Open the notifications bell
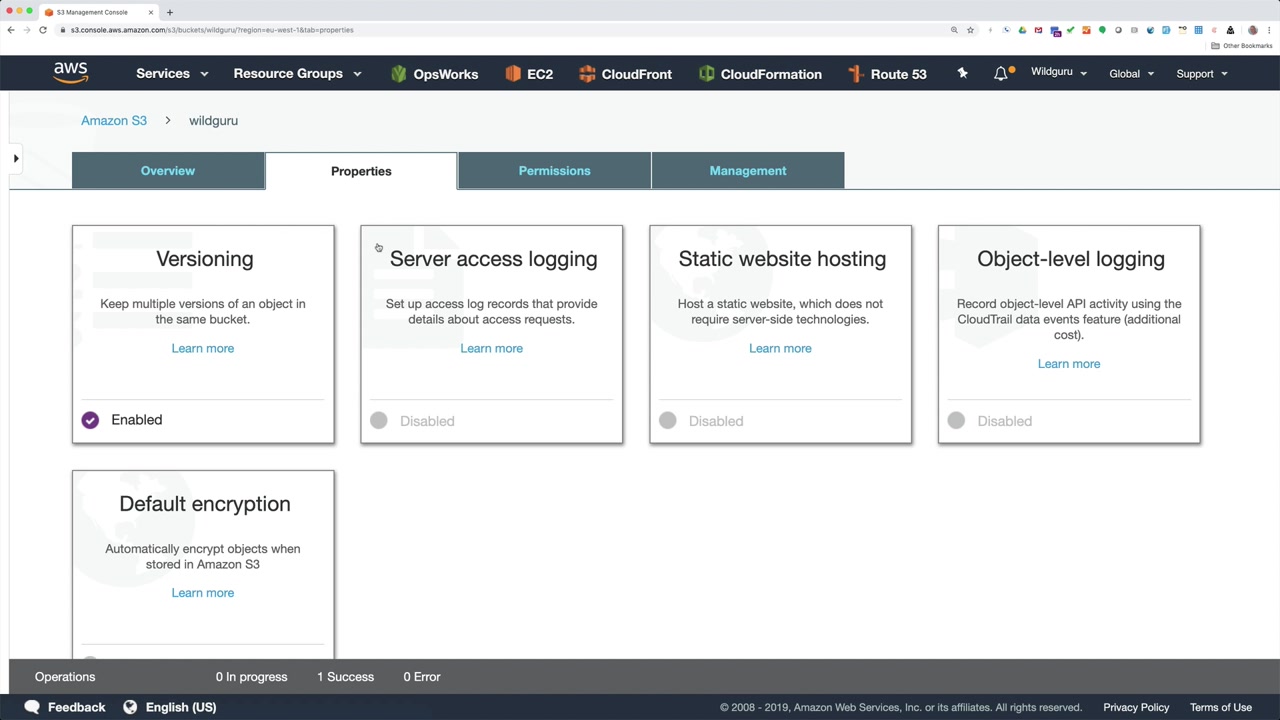 1001,73
